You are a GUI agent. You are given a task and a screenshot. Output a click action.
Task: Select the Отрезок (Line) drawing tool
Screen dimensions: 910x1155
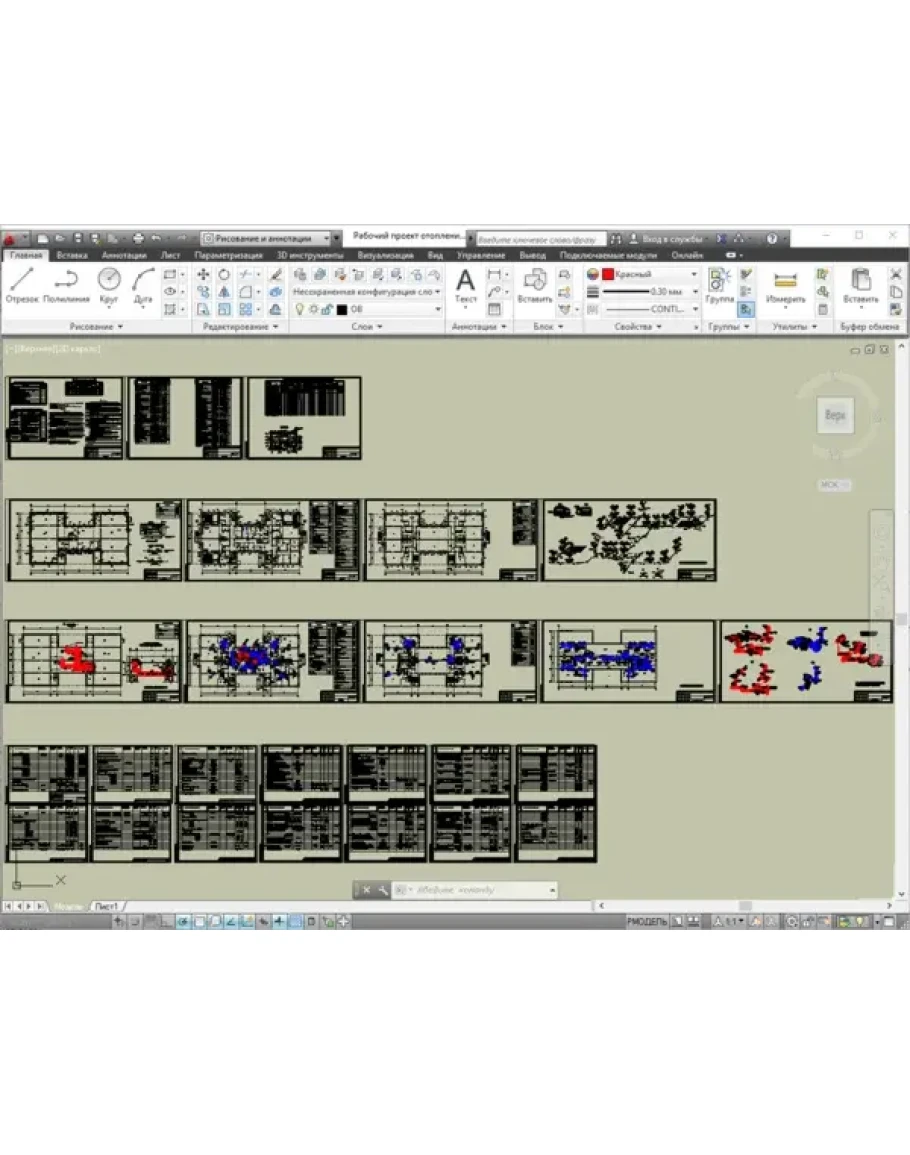coord(21,283)
